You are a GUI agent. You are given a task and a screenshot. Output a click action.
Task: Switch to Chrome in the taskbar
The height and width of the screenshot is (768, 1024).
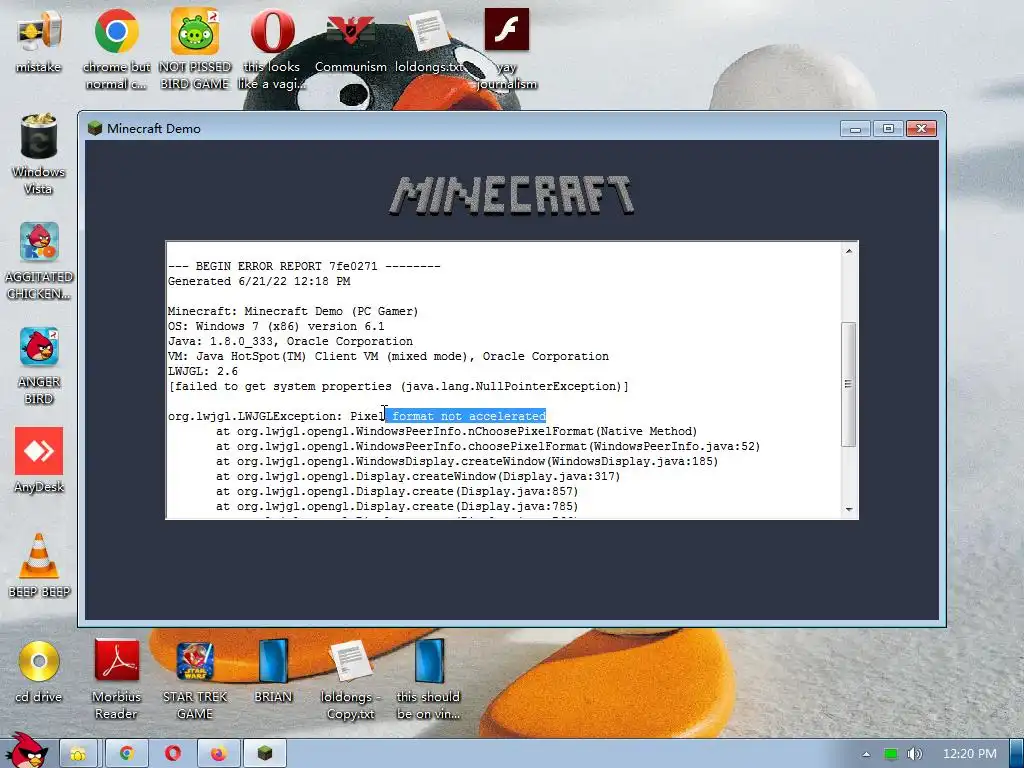pos(126,754)
